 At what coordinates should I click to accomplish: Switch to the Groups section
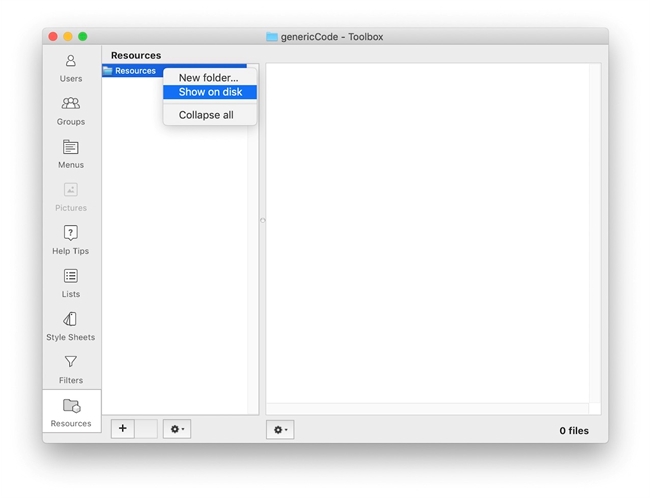pyautogui.click(x=71, y=110)
